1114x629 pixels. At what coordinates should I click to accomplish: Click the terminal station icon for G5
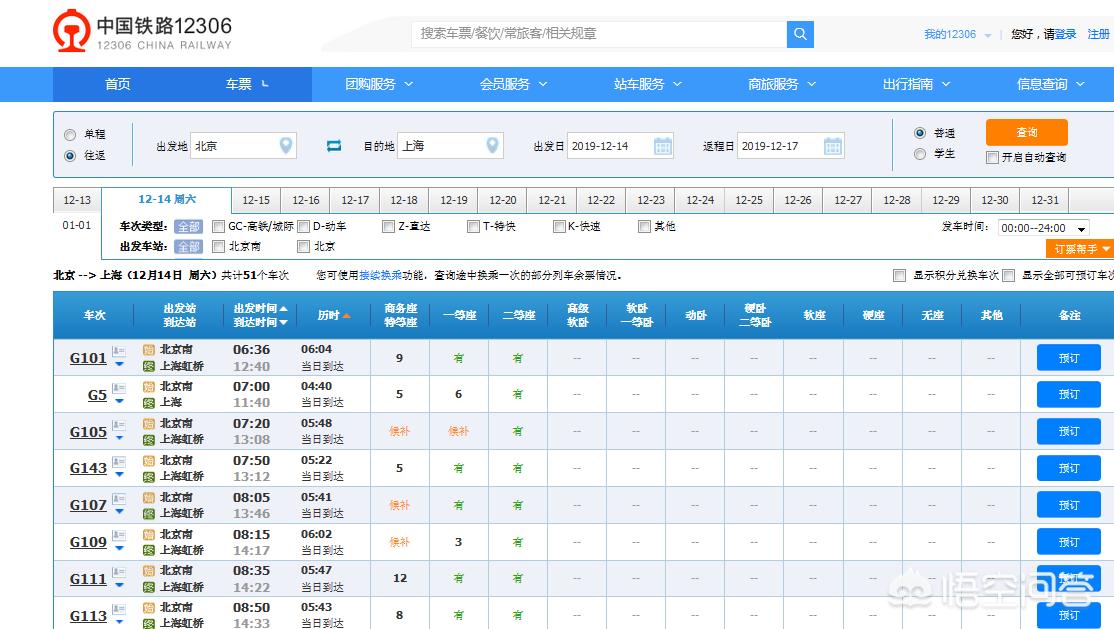click(148, 403)
